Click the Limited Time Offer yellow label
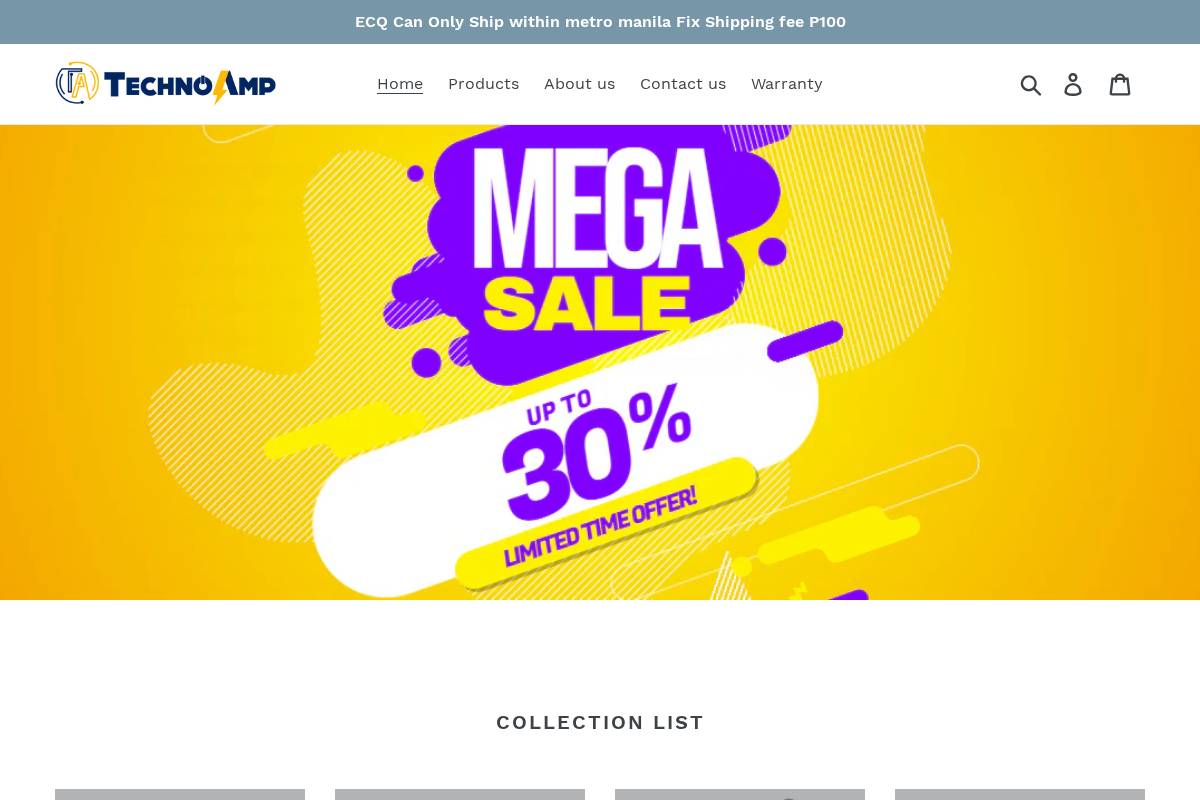This screenshot has width=1200, height=800. (x=604, y=525)
